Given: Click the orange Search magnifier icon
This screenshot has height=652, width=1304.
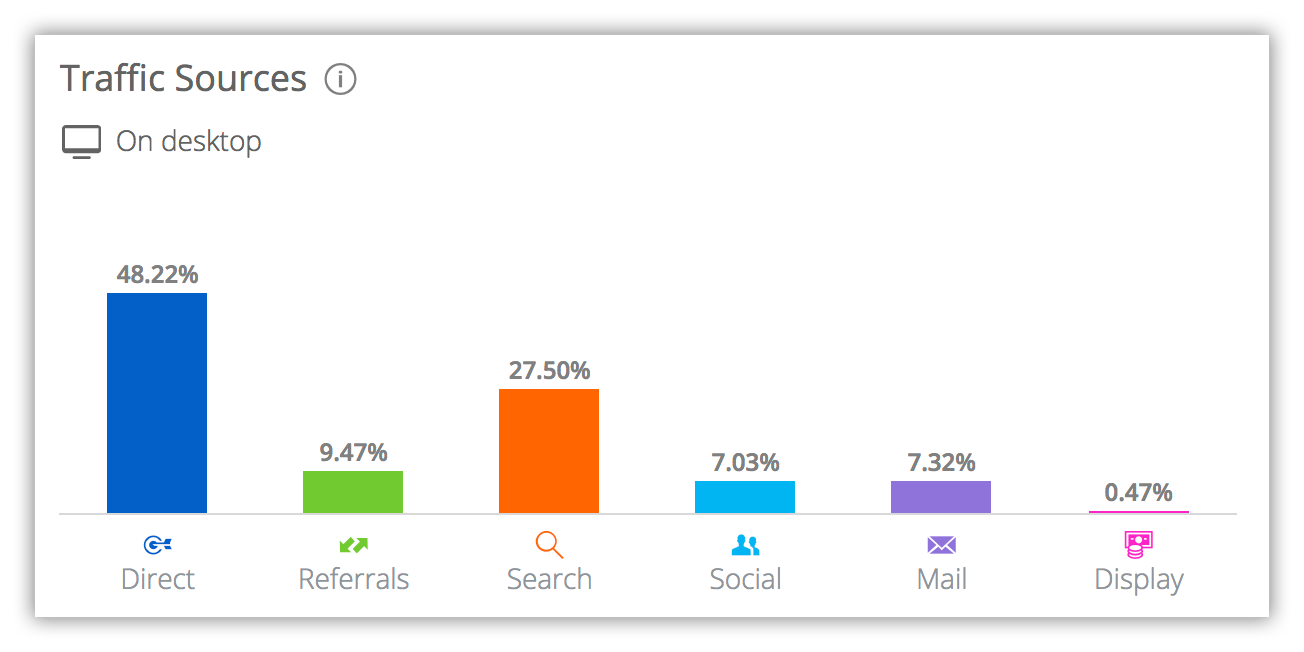Looking at the screenshot, I should (x=549, y=545).
